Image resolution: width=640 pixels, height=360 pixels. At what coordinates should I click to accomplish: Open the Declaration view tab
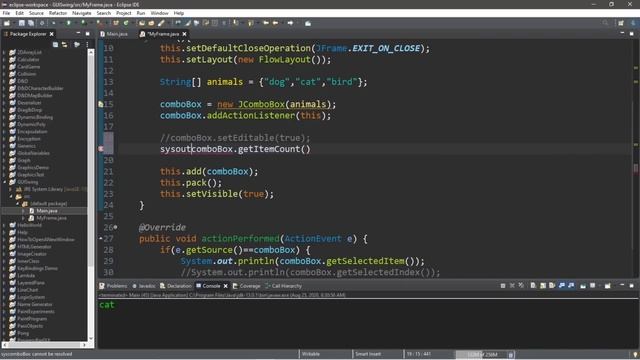click(176, 286)
